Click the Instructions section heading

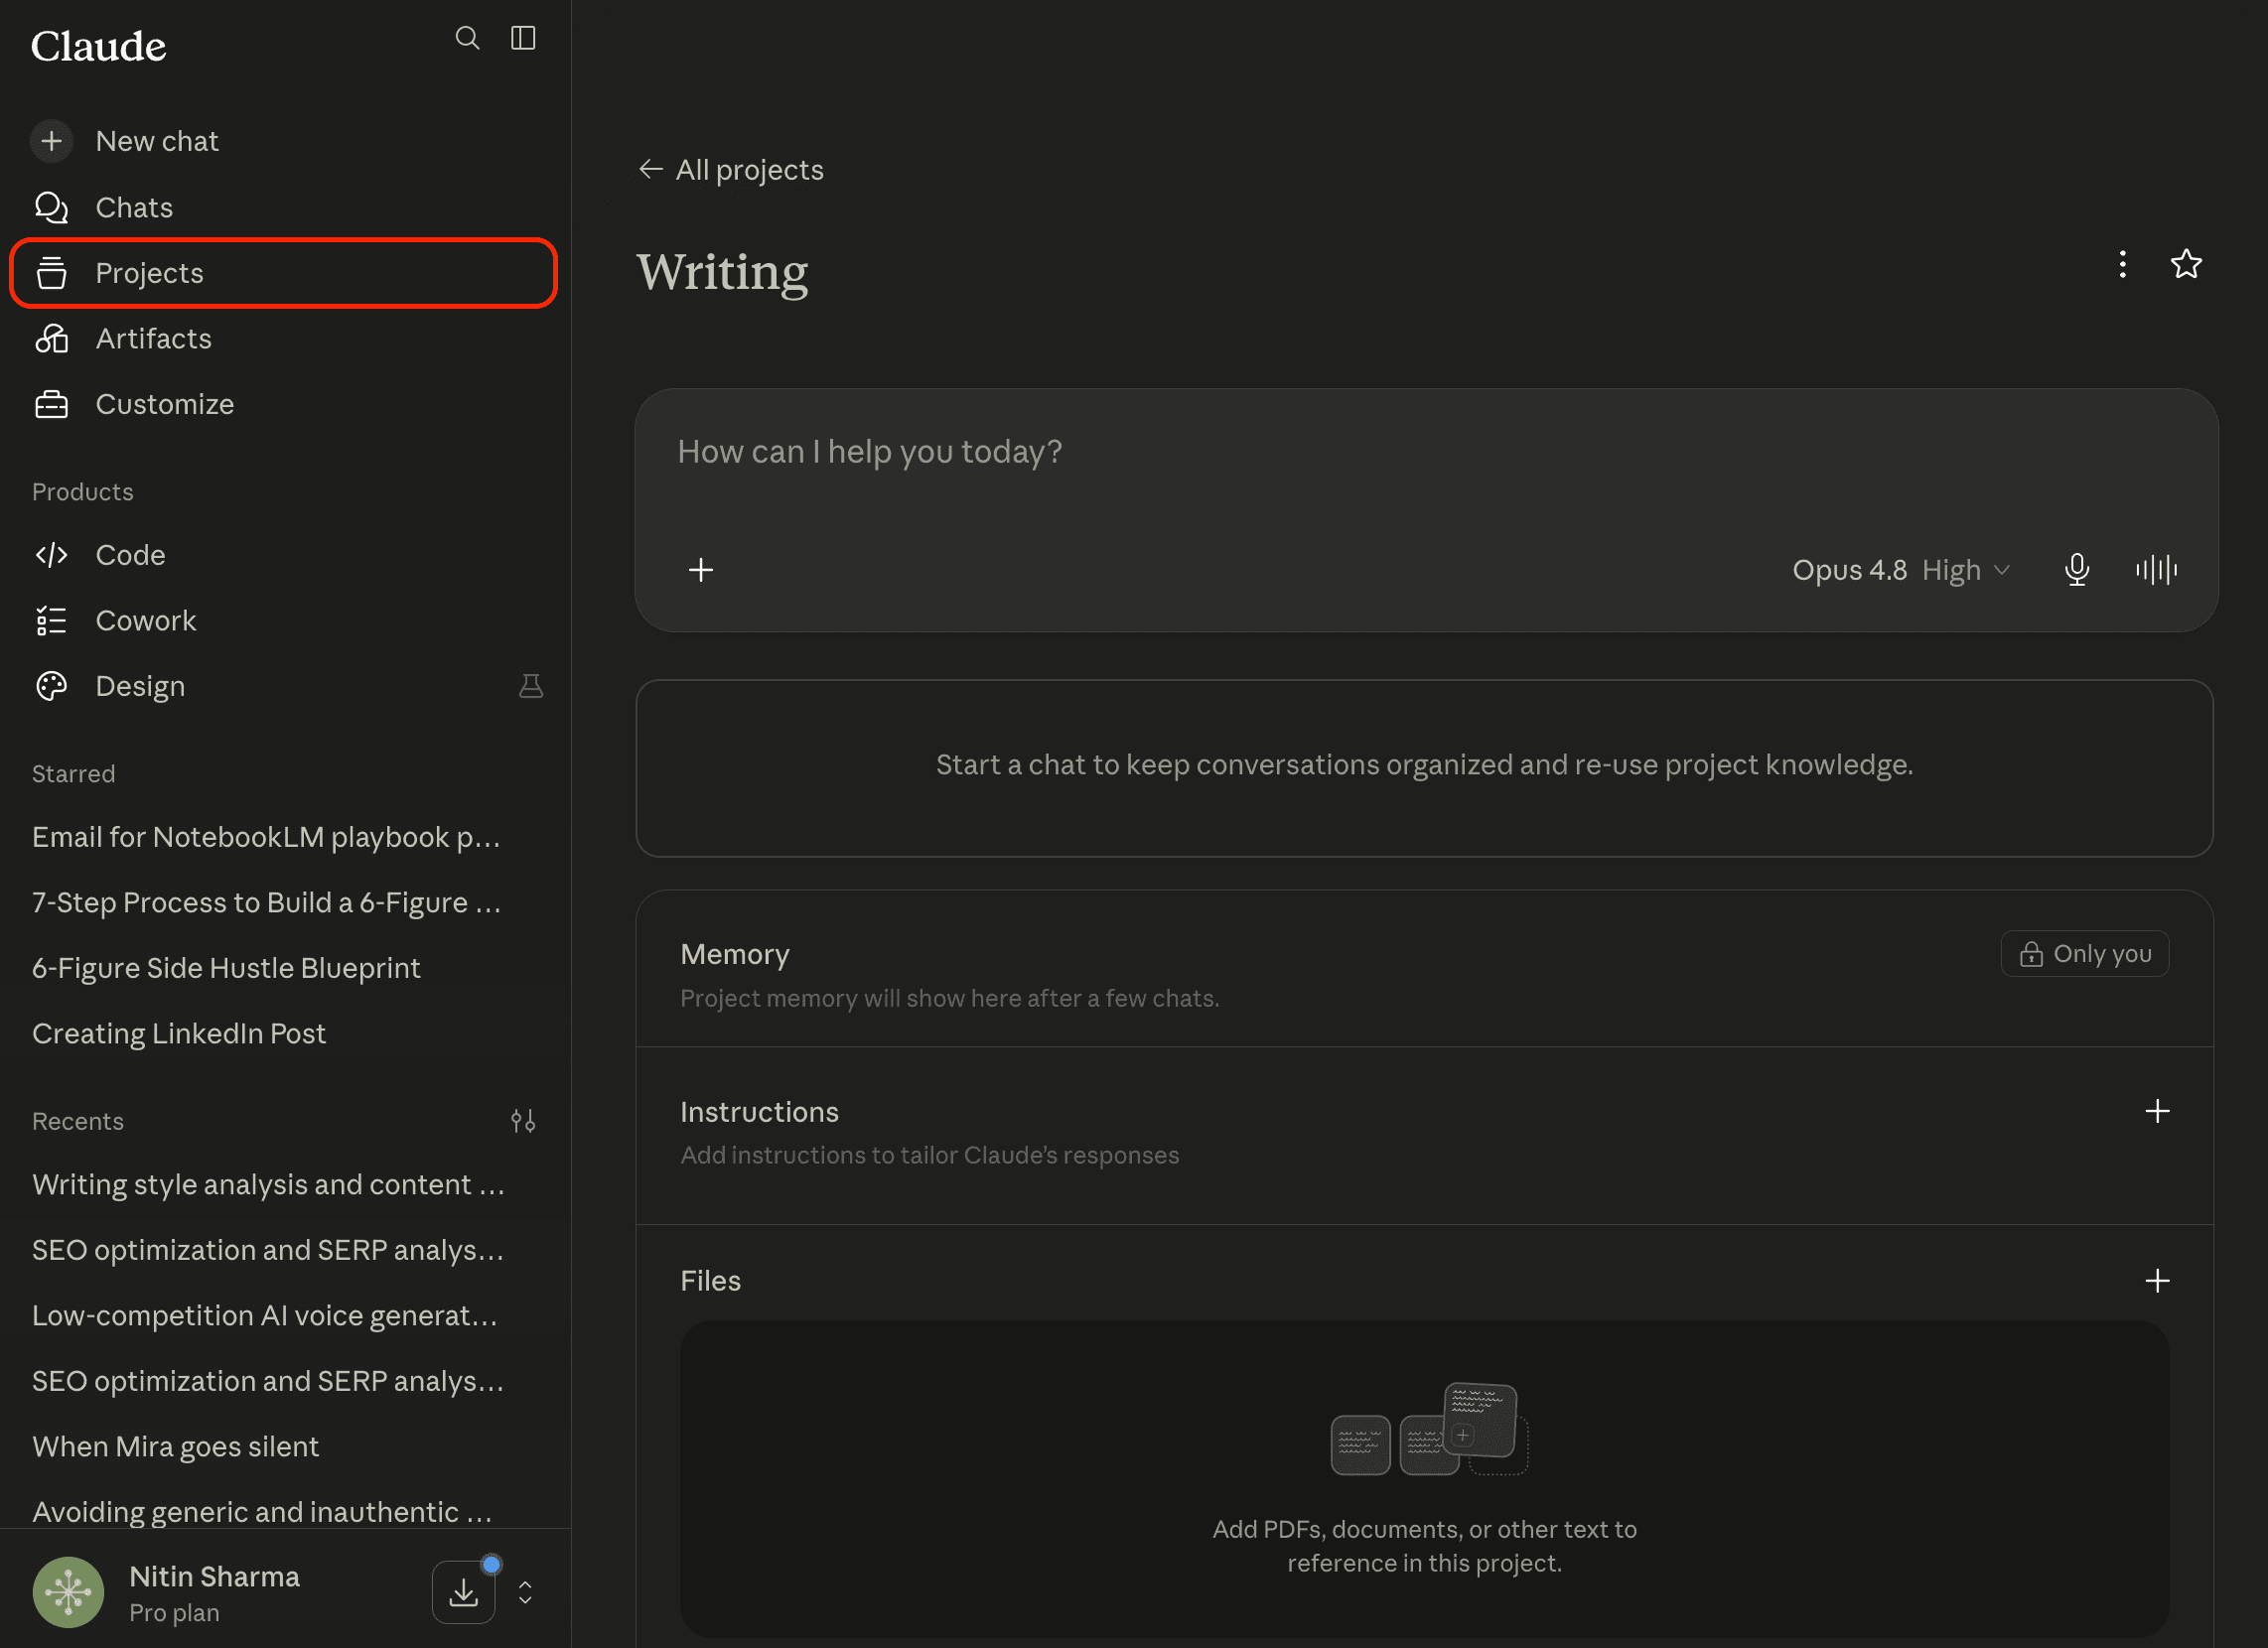click(759, 1112)
